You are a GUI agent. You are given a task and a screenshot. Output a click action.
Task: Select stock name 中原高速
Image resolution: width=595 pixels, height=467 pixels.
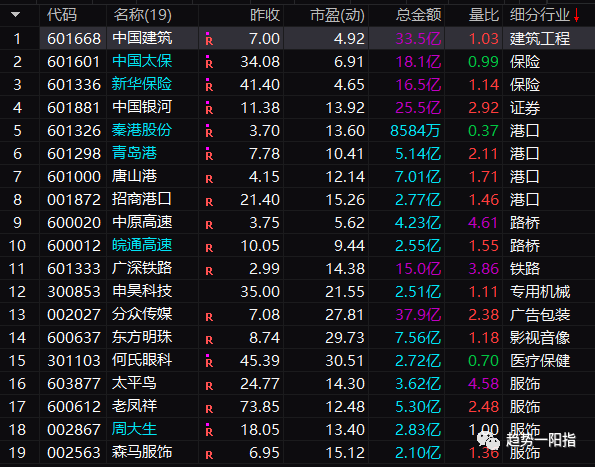(x=142, y=222)
